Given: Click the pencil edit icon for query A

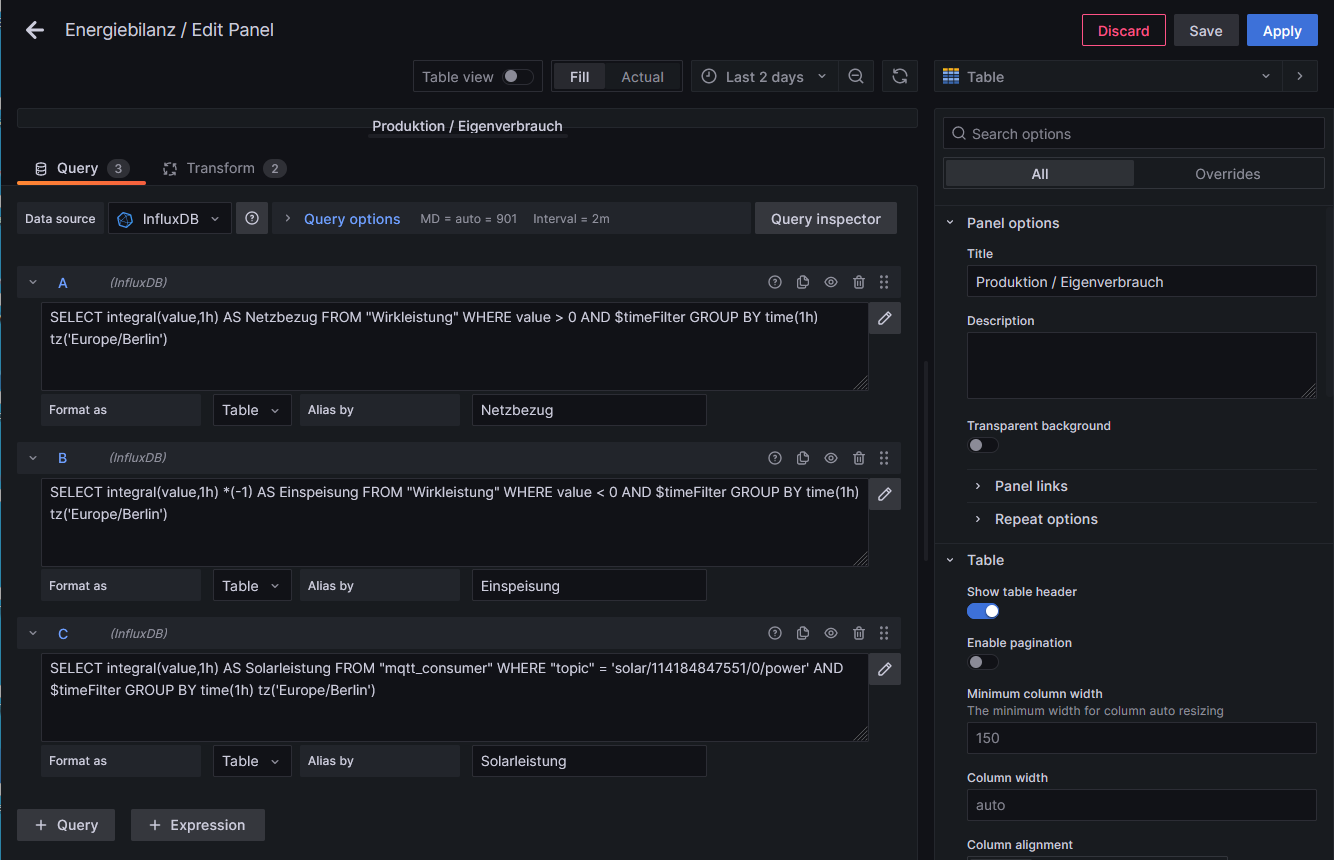Looking at the screenshot, I should click(884, 318).
